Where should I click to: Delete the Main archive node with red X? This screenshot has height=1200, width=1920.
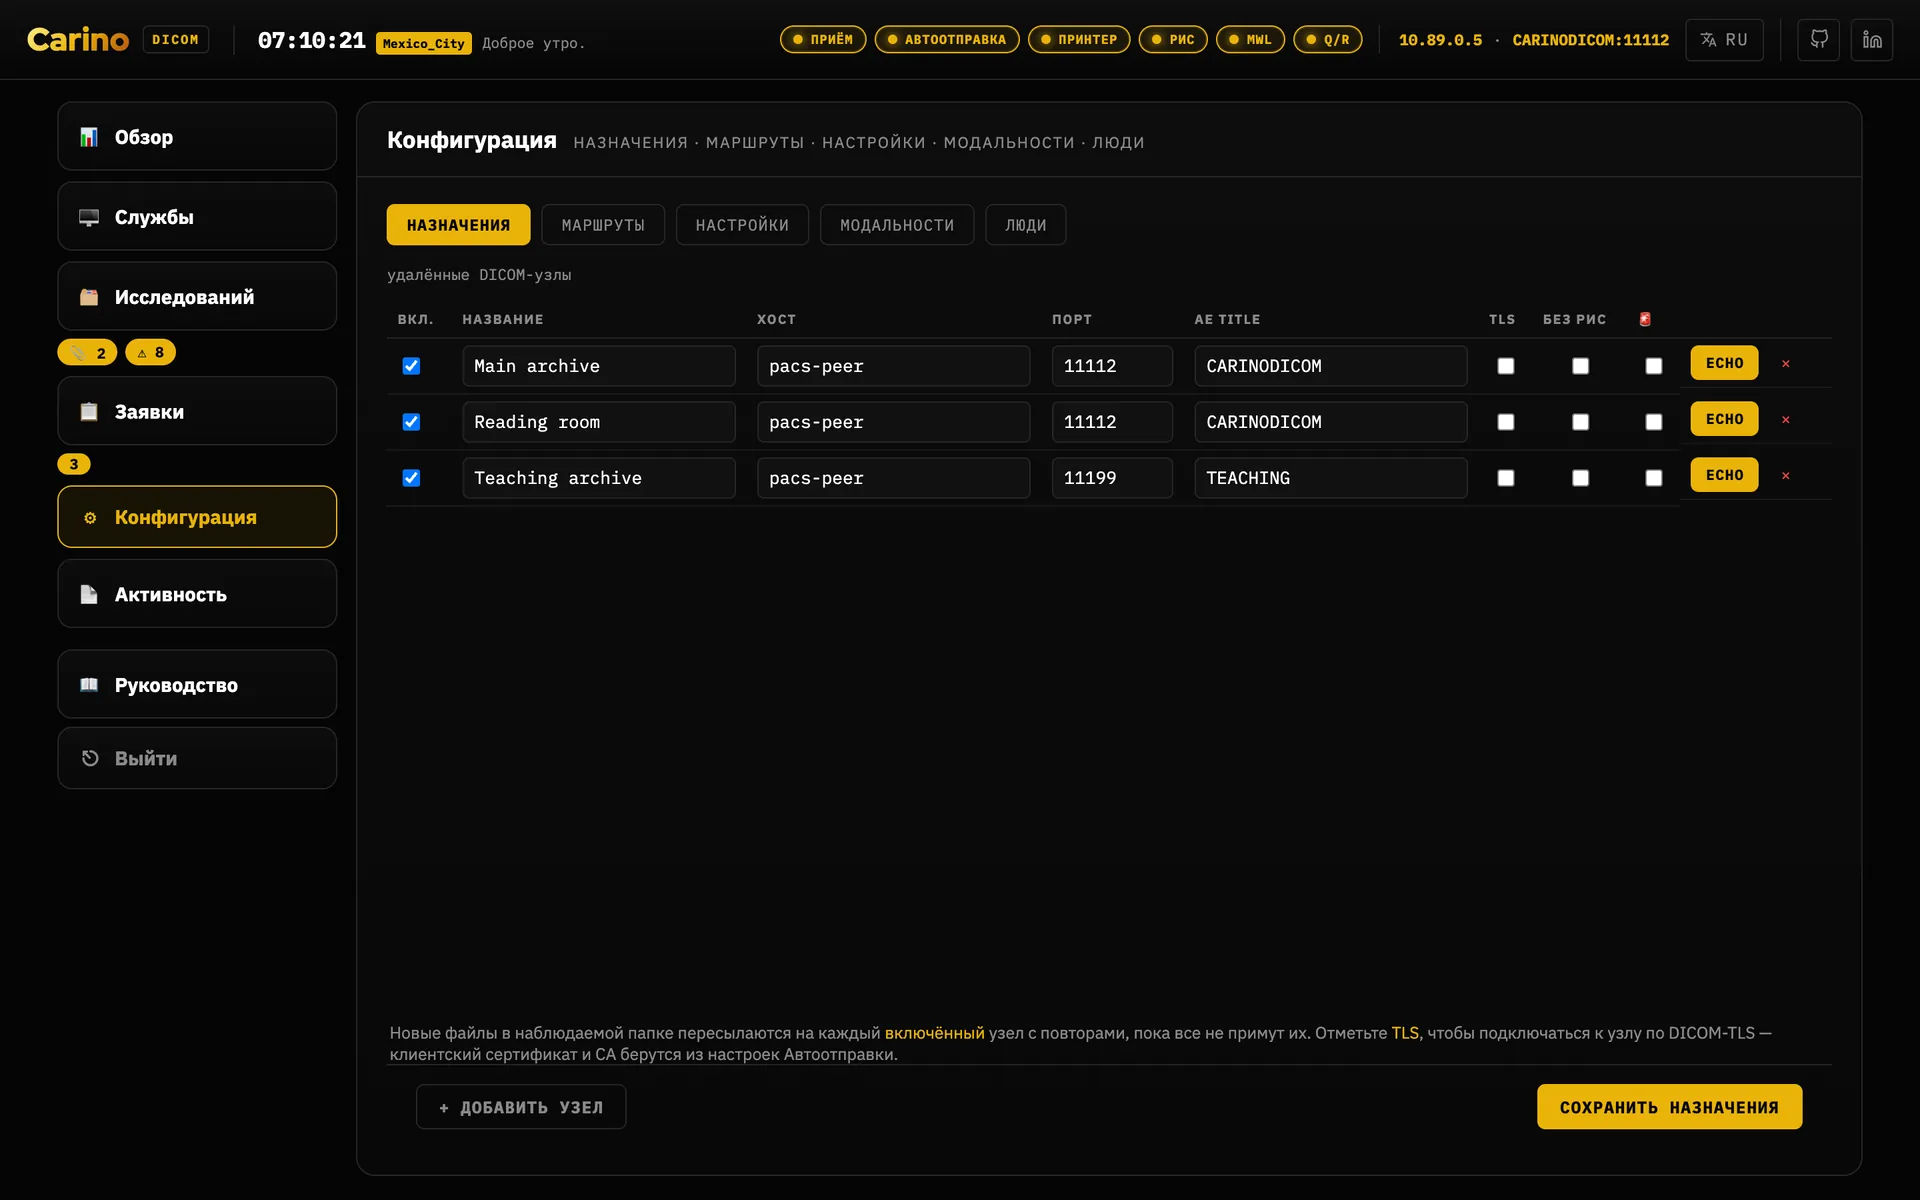coord(1786,364)
